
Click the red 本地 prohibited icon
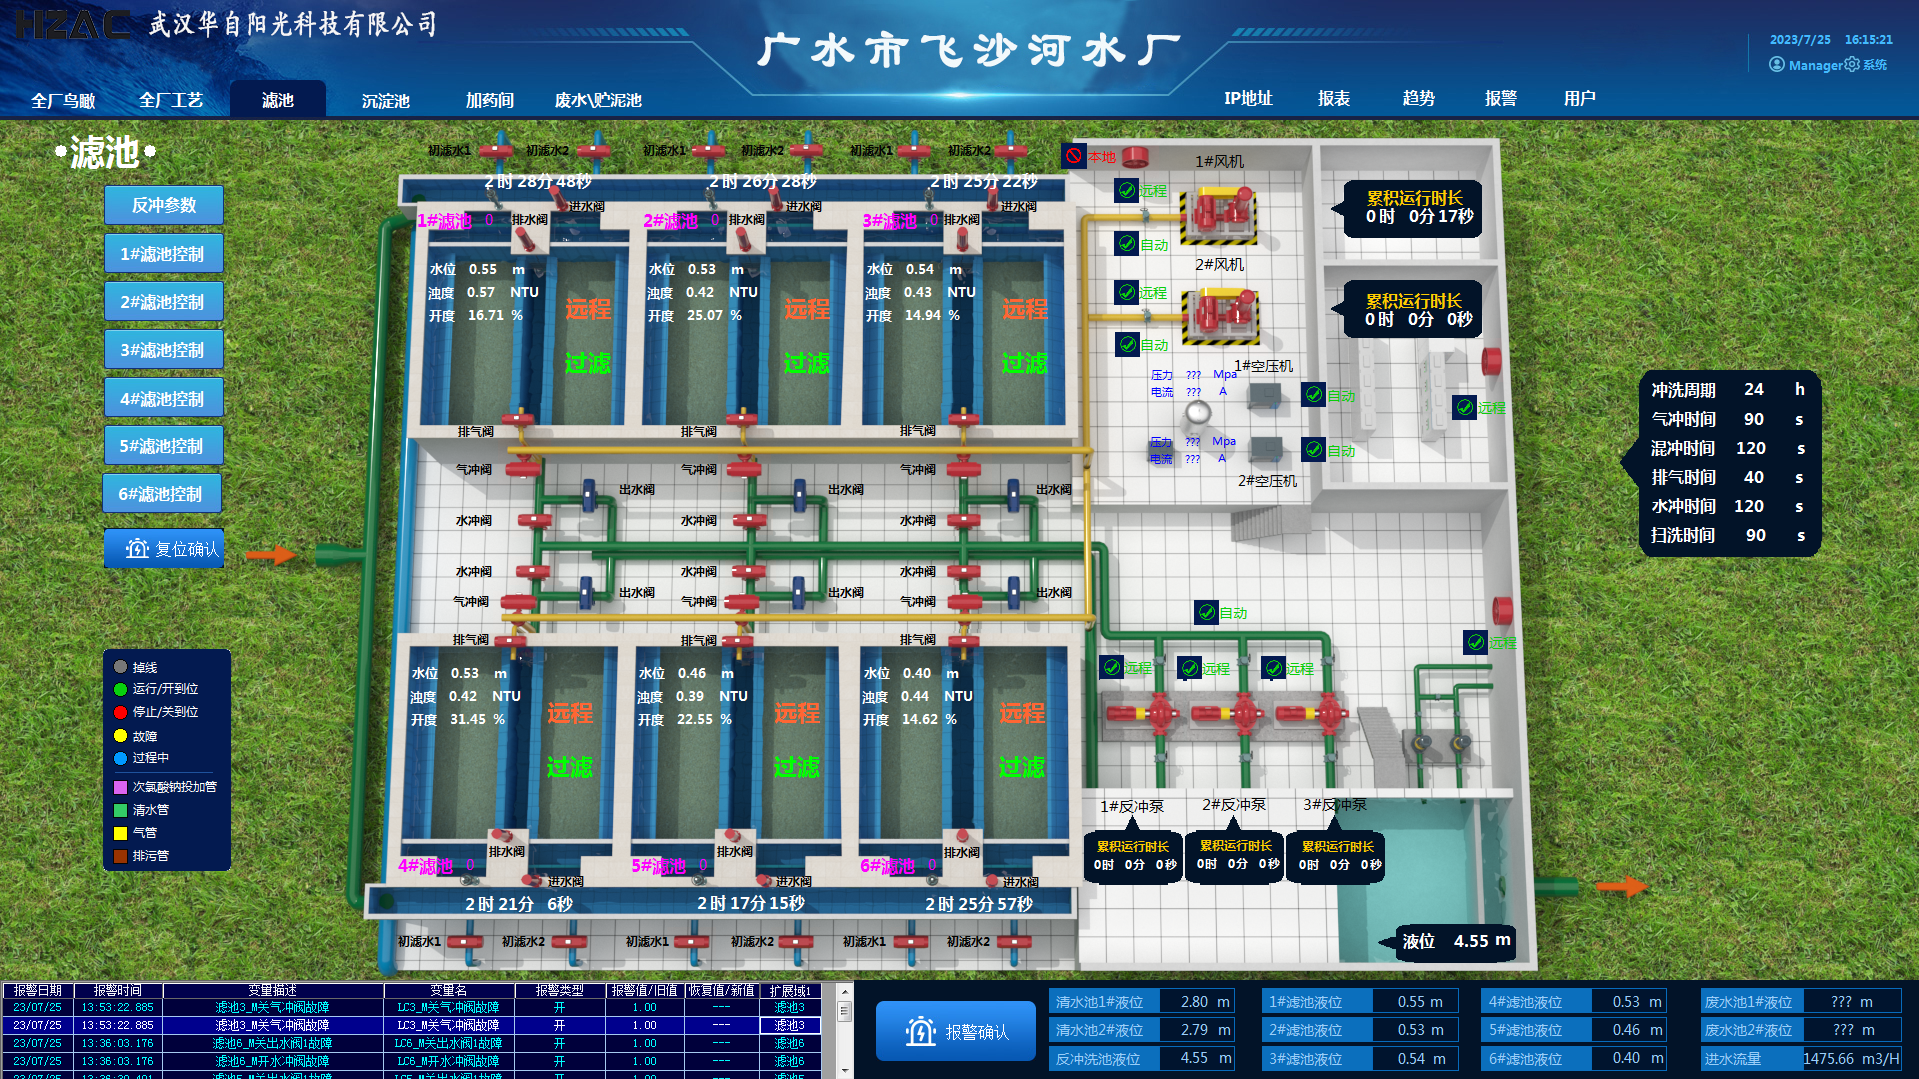(x=1074, y=156)
